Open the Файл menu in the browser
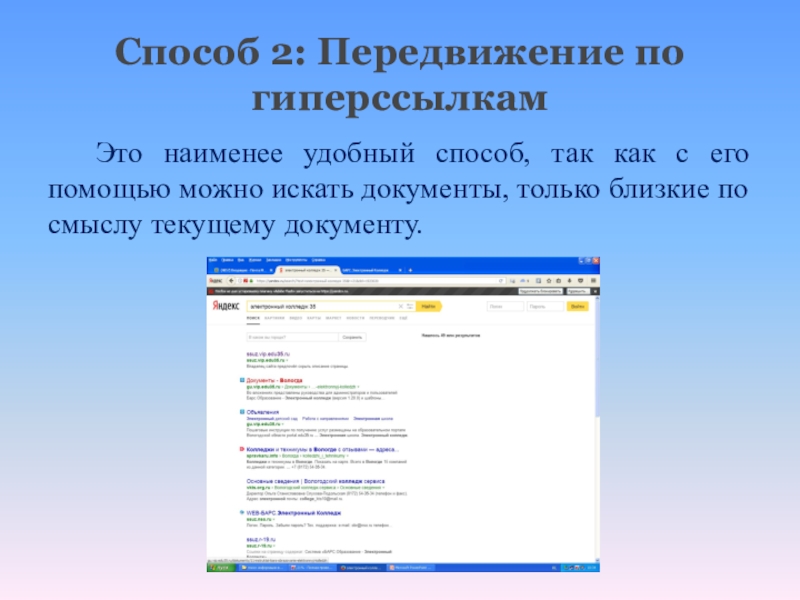 (x=212, y=259)
